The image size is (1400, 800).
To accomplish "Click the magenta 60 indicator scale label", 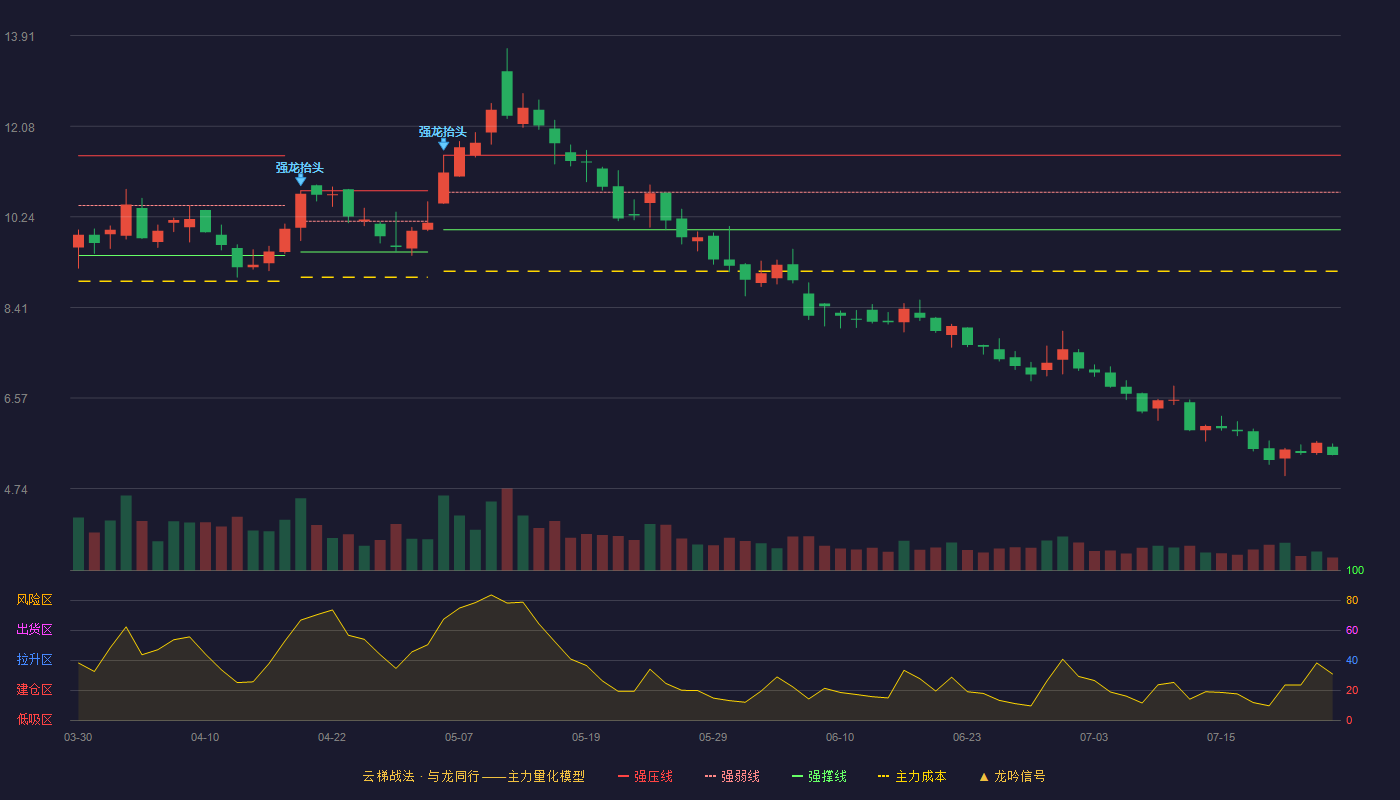I will (x=1352, y=630).
